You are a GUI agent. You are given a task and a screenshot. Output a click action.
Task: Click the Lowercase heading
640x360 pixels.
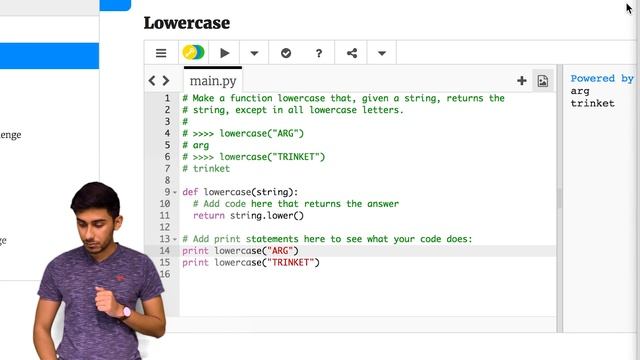pos(187,23)
